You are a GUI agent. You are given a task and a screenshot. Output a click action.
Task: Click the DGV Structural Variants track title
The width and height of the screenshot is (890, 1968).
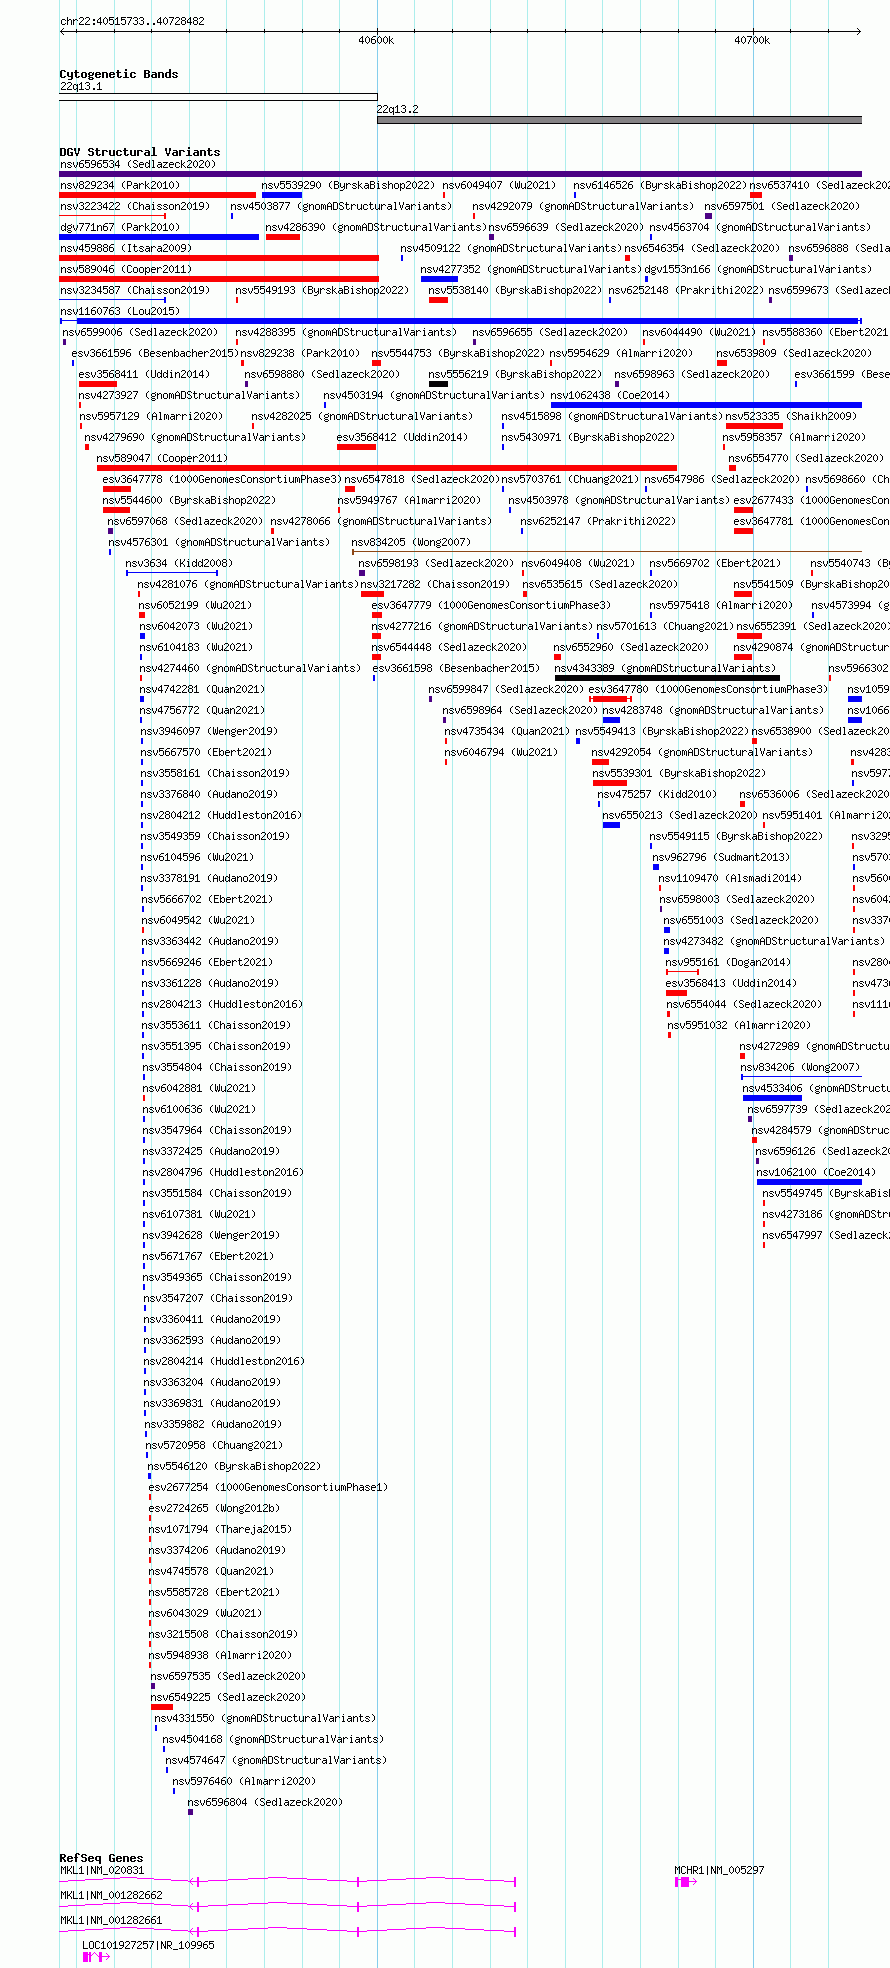139,152
